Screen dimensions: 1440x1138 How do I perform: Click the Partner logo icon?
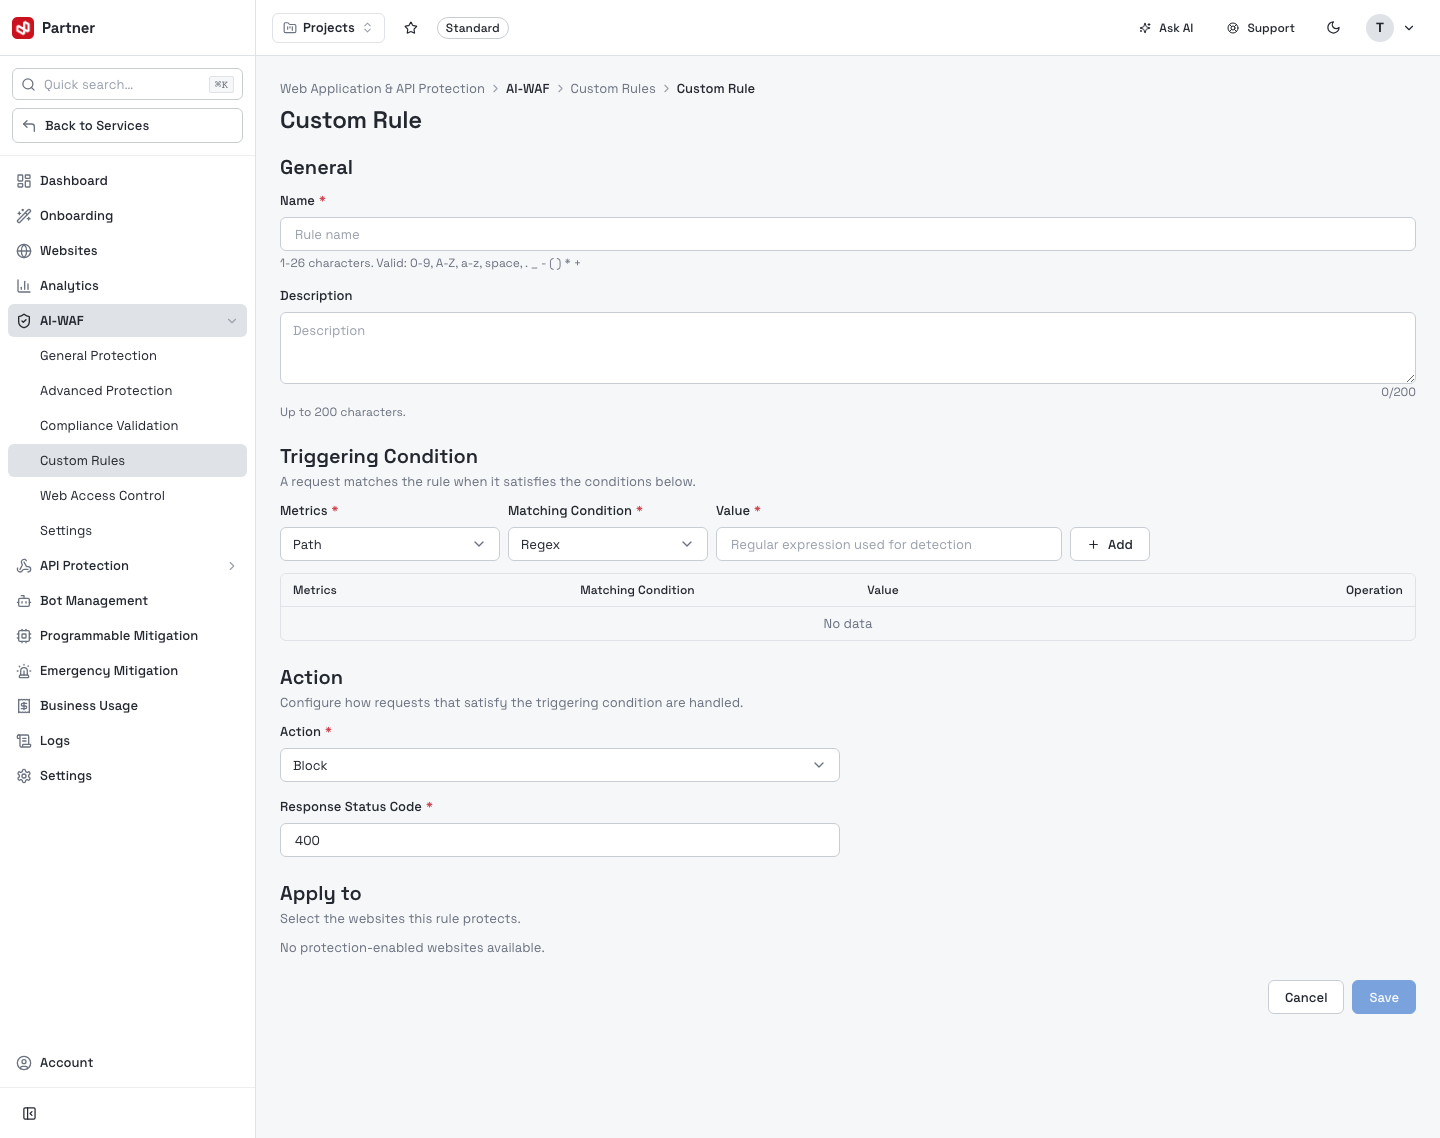23,28
